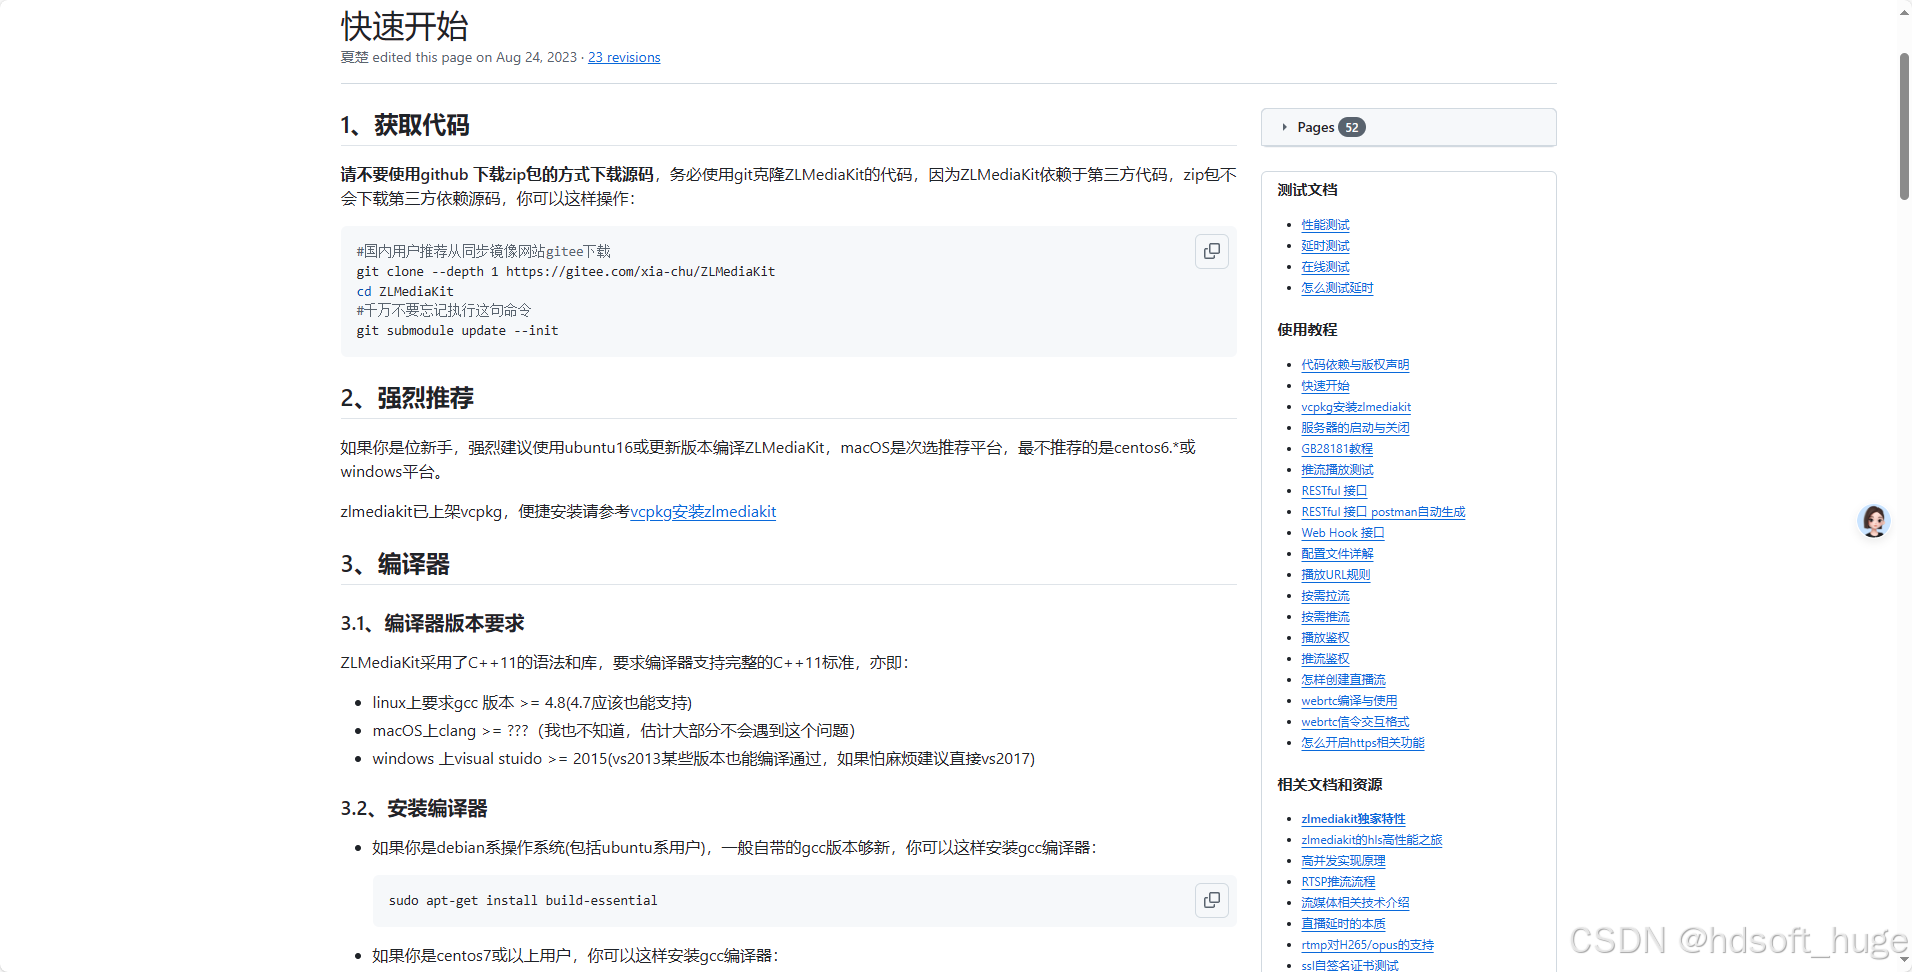Click the 相关文档和资源 sidebar heading
The width and height of the screenshot is (1912, 972).
pos(1330,785)
